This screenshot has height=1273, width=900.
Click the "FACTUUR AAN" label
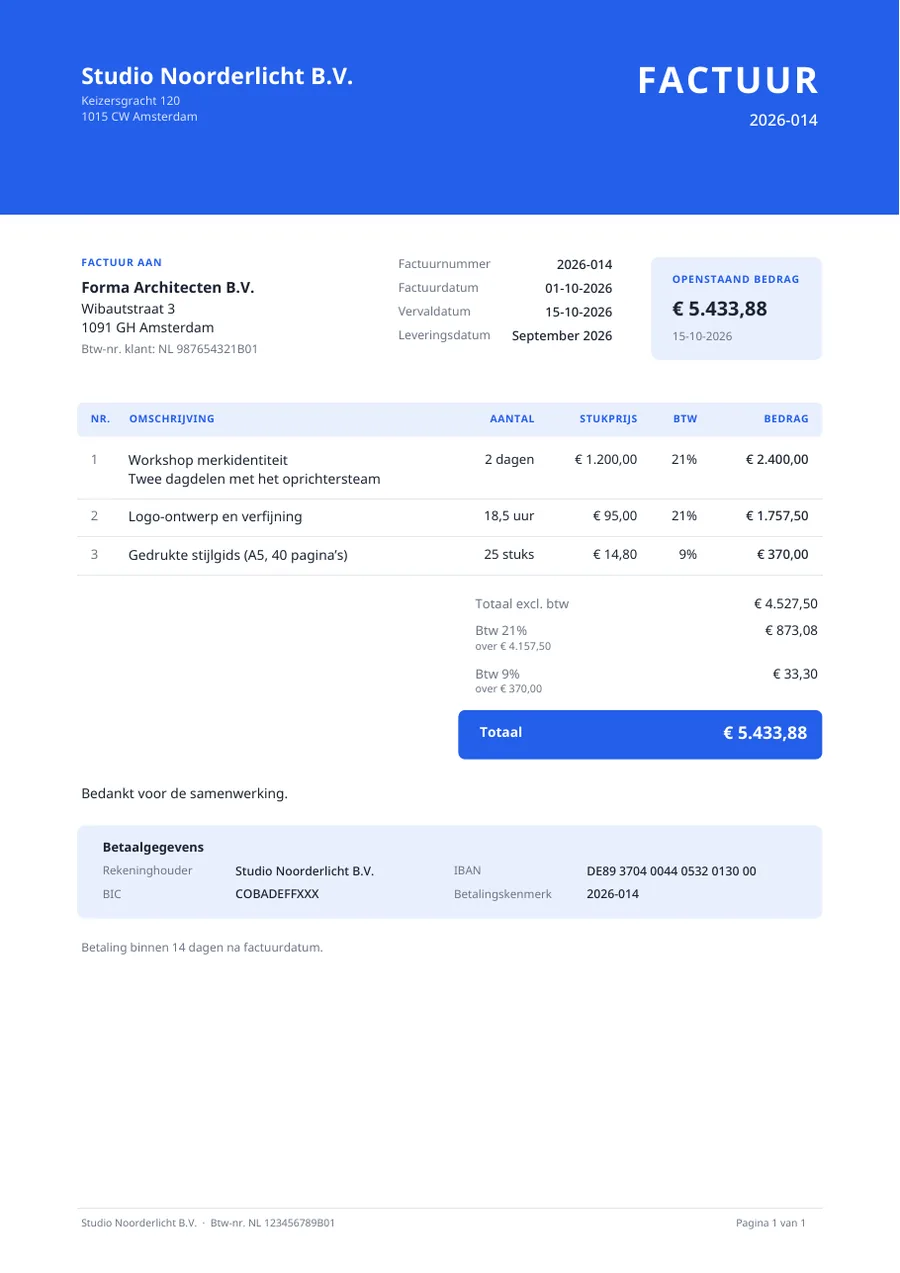(x=121, y=263)
